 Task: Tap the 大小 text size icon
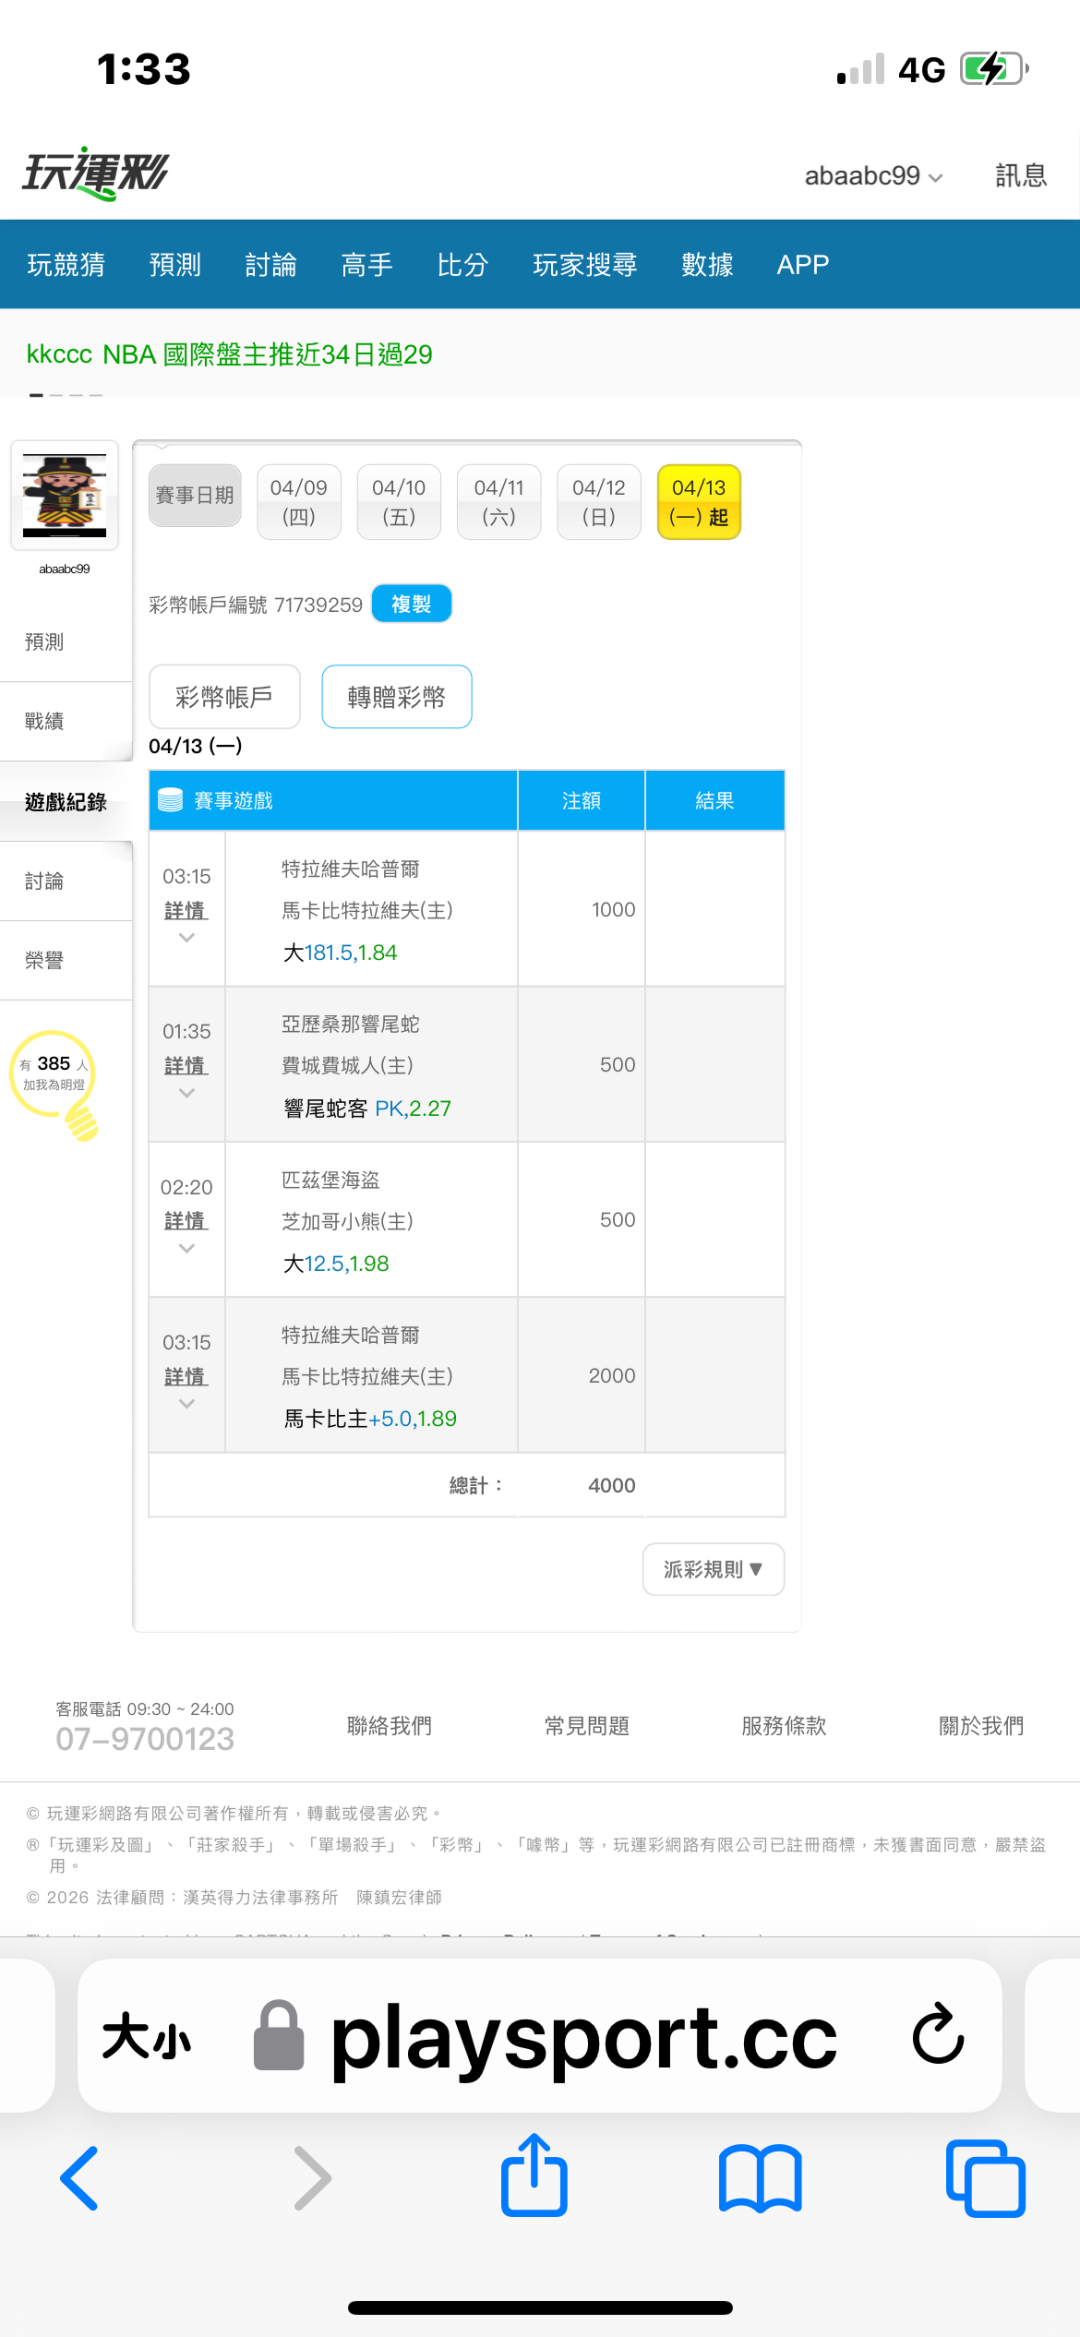click(x=146, y=2036)
